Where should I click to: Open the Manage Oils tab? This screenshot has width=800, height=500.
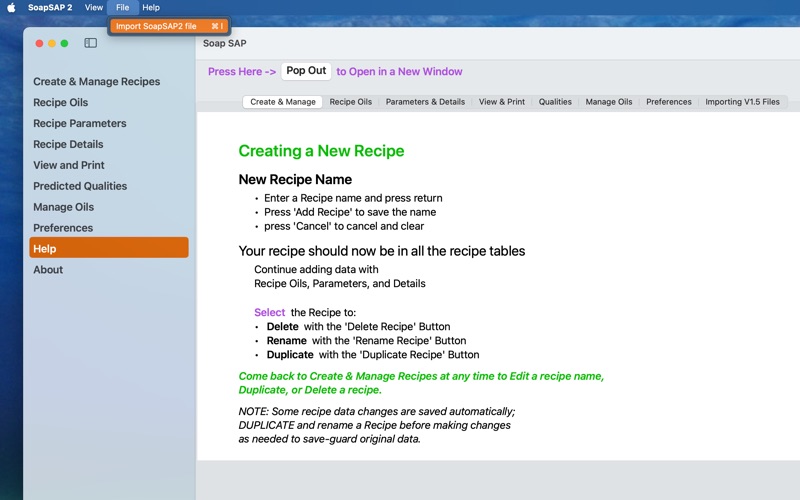(x=609, y=102)
